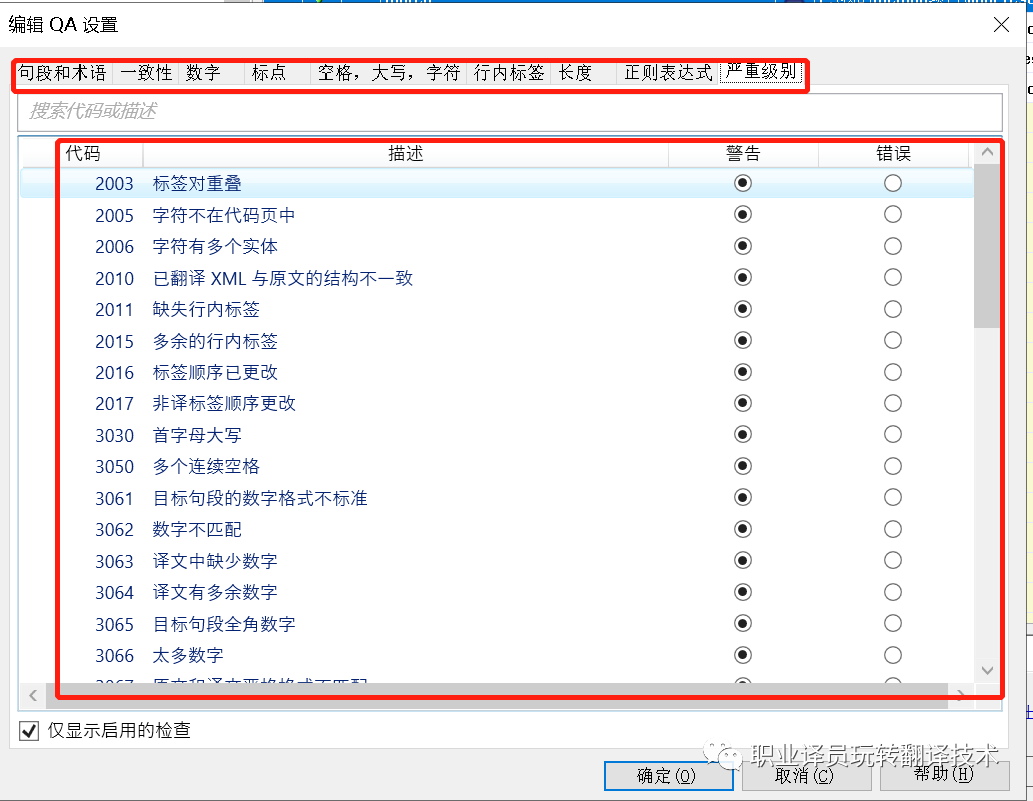Select row 非译标签顺序更改

click(x=224, y=404)
